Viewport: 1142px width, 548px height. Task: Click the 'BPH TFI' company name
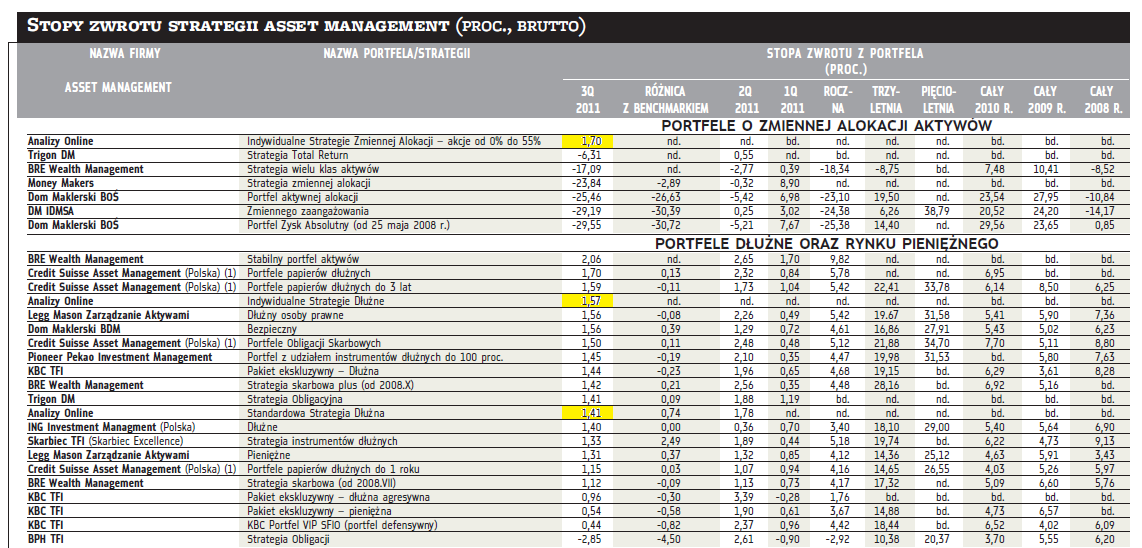[47, 539]
